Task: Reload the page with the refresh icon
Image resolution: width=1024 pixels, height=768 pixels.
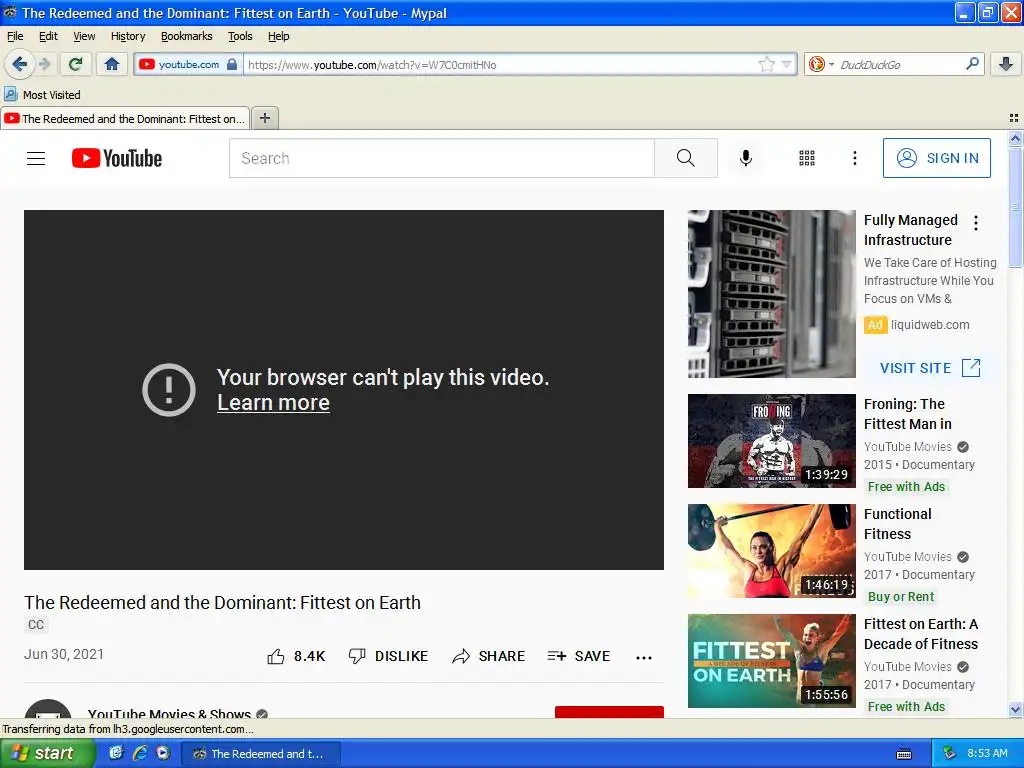Action: tap(76, 64)
